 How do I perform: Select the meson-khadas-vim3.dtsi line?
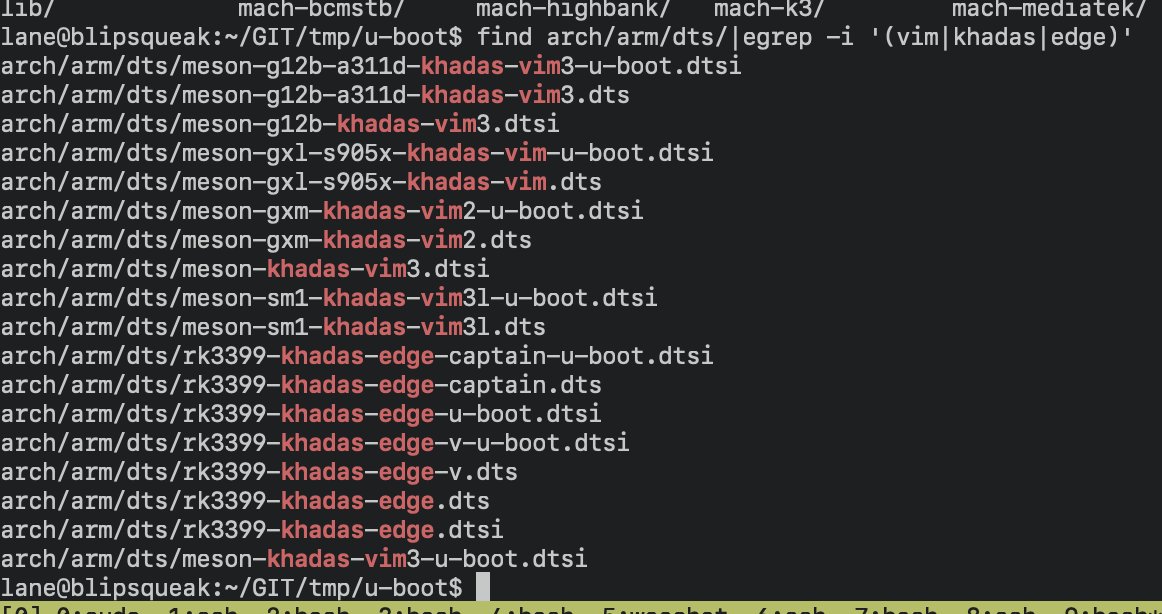point(245,269)
